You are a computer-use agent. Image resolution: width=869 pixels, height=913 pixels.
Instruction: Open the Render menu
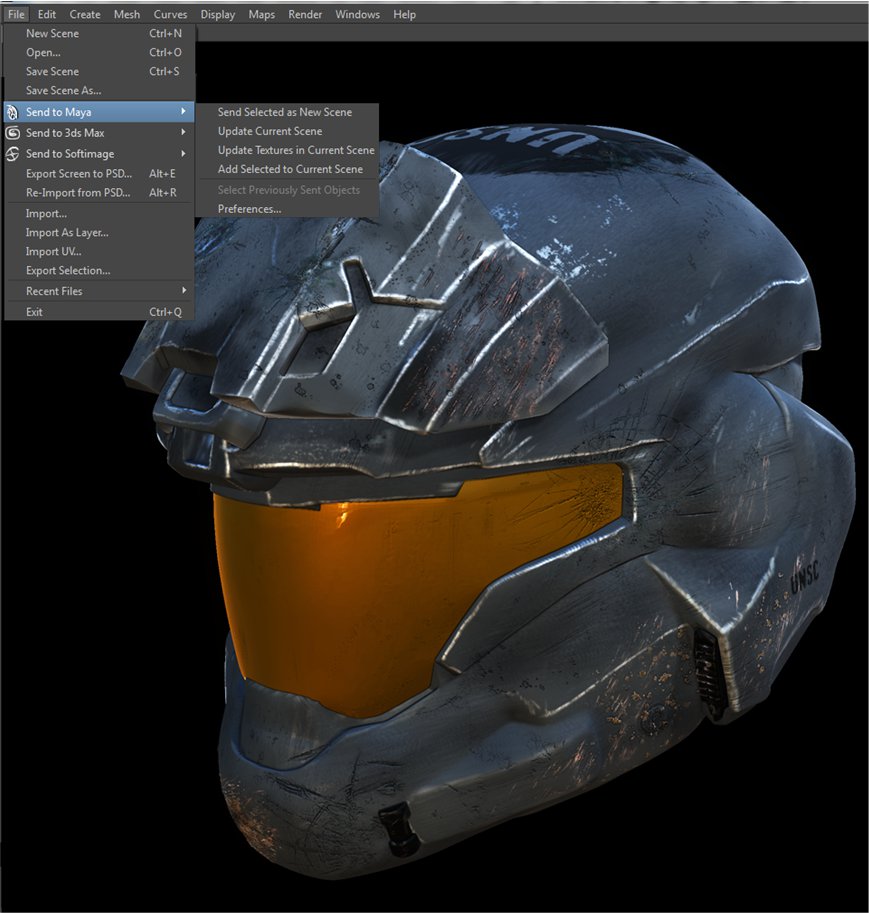(305, 15)
